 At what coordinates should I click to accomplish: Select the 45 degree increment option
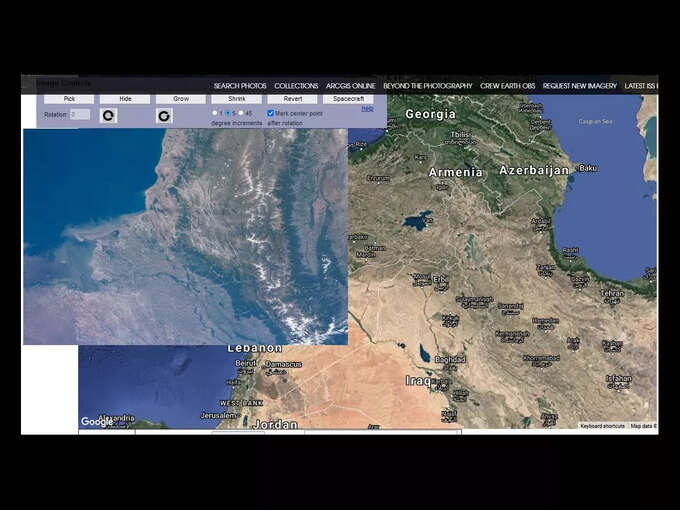(241, 113)
